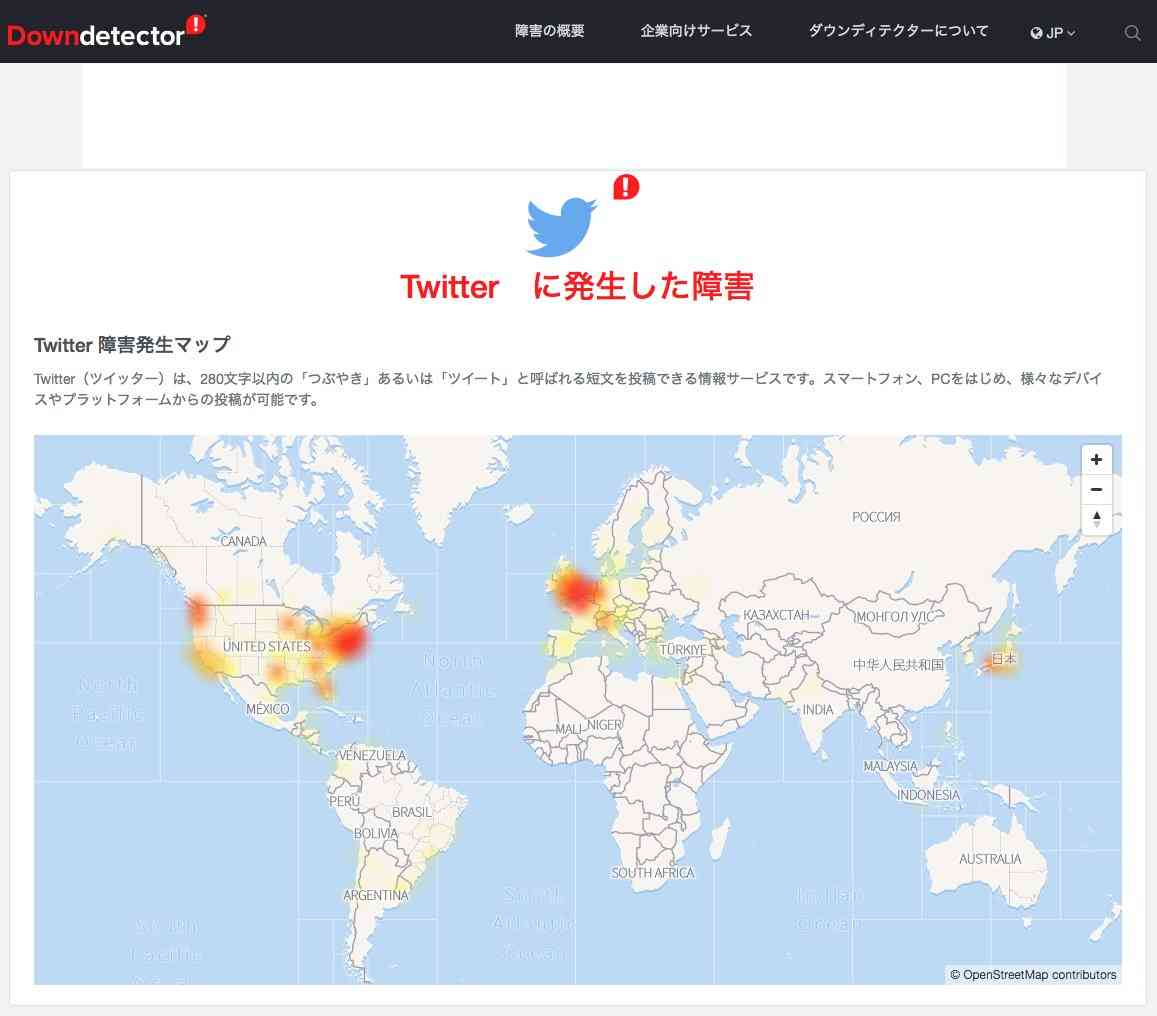This screenshot has height=1016, width=1157.
Task: Click the 'Twitter に発生した障害' heading
Action: point(577,286)
